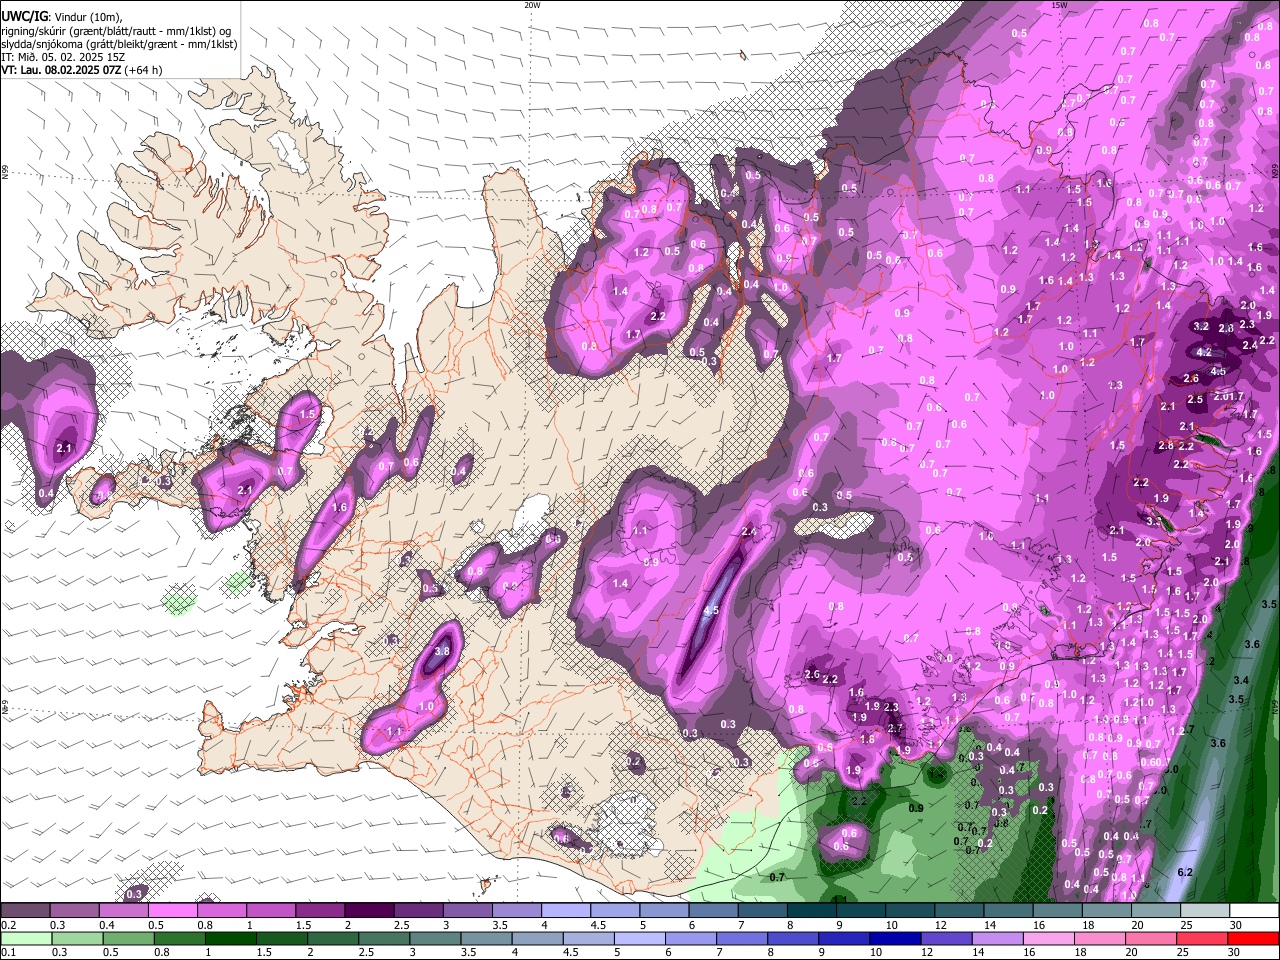Click the UWC/IG title in the header box
The image size is (1280, 960).
coord(24,15)
